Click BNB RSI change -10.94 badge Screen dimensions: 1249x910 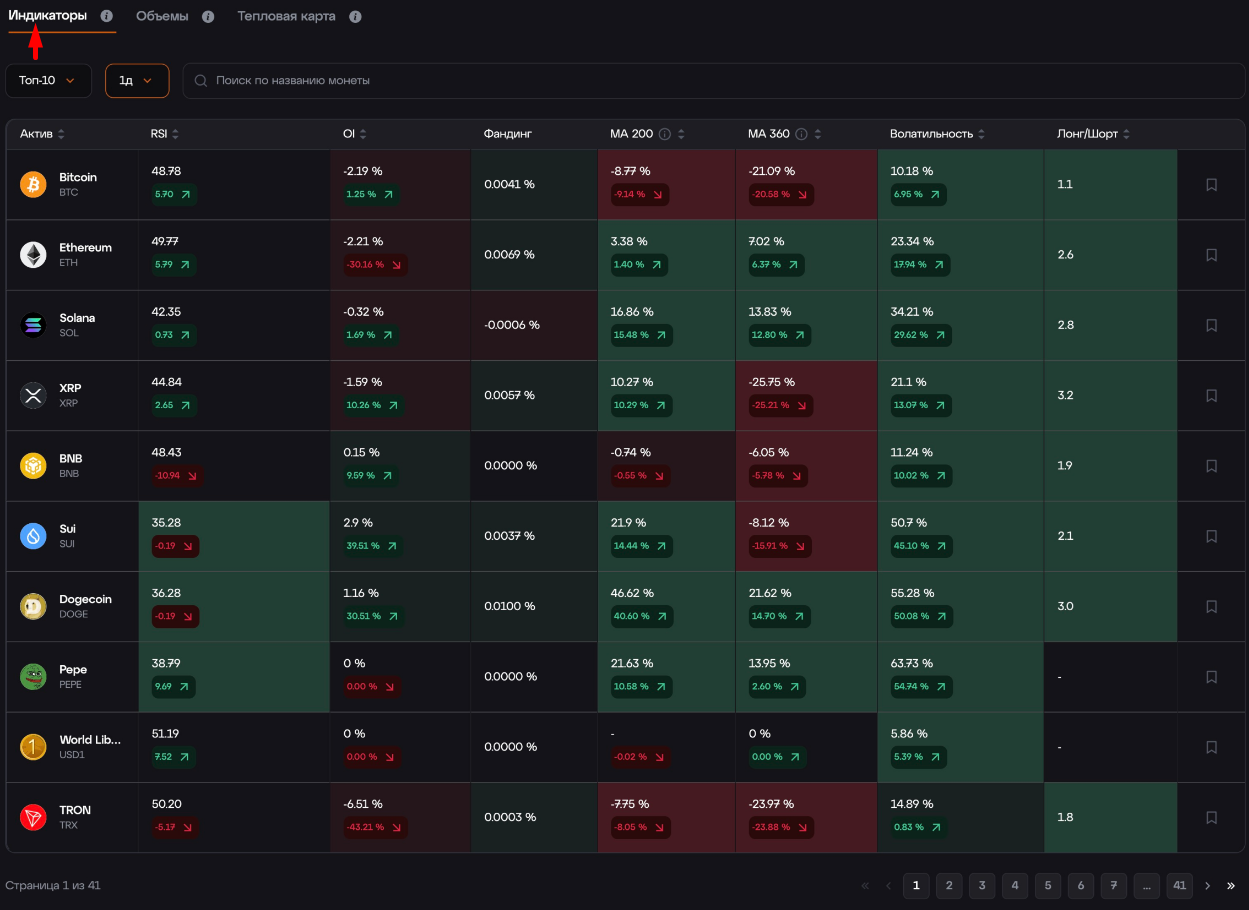tap(176, 476)
